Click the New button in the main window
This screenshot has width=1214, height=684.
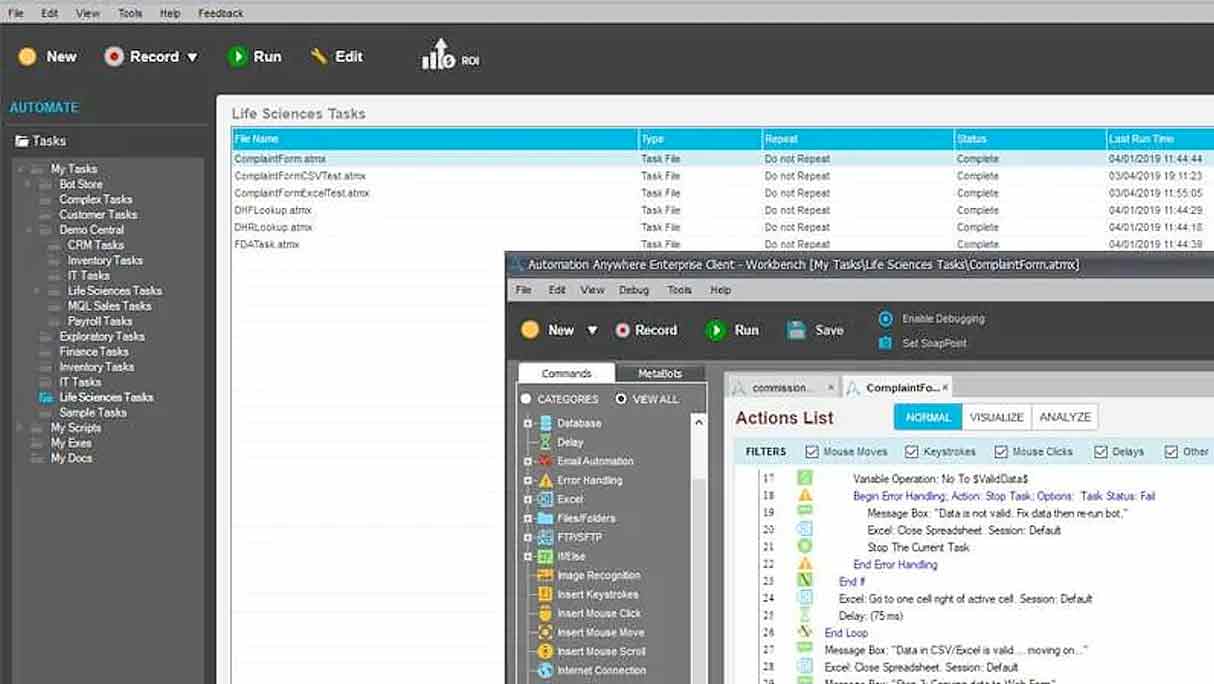[47, 57]
